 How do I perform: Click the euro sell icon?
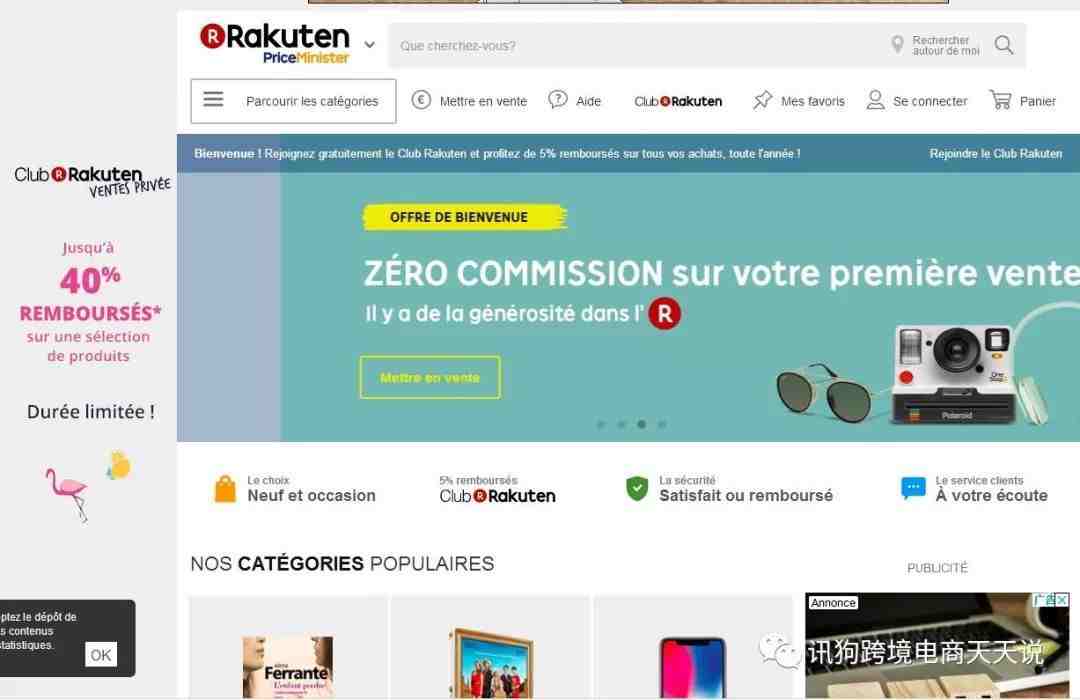point(421,100)
